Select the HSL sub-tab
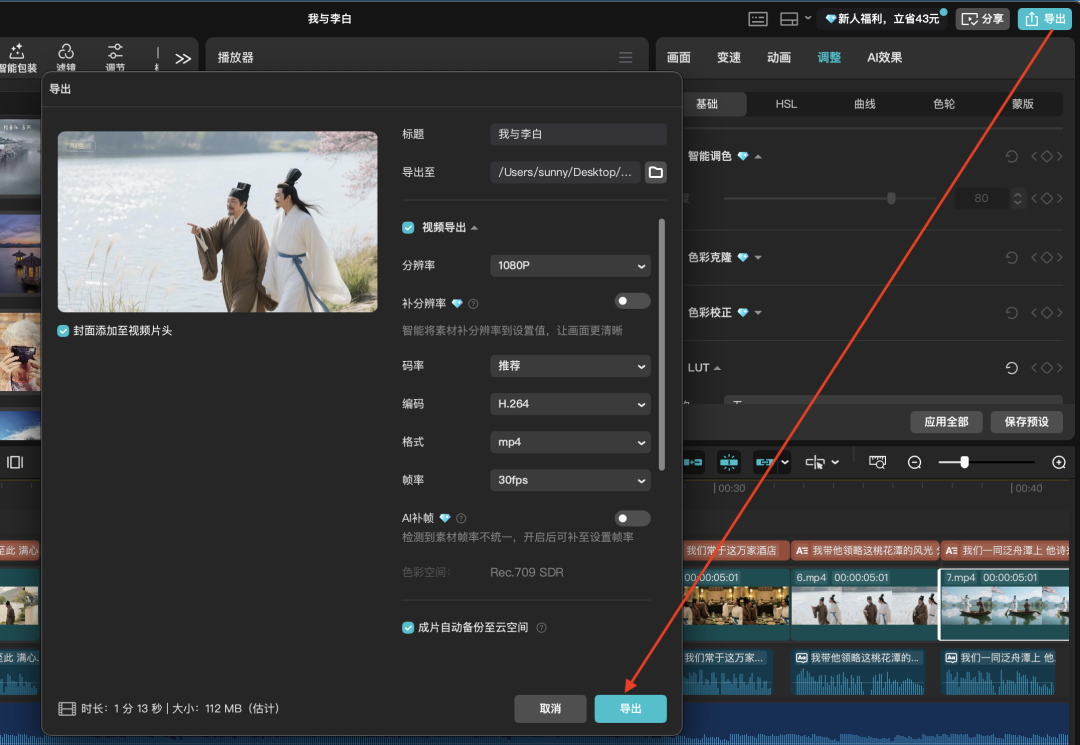The image size is (1080, 745). tap(786, 104)
